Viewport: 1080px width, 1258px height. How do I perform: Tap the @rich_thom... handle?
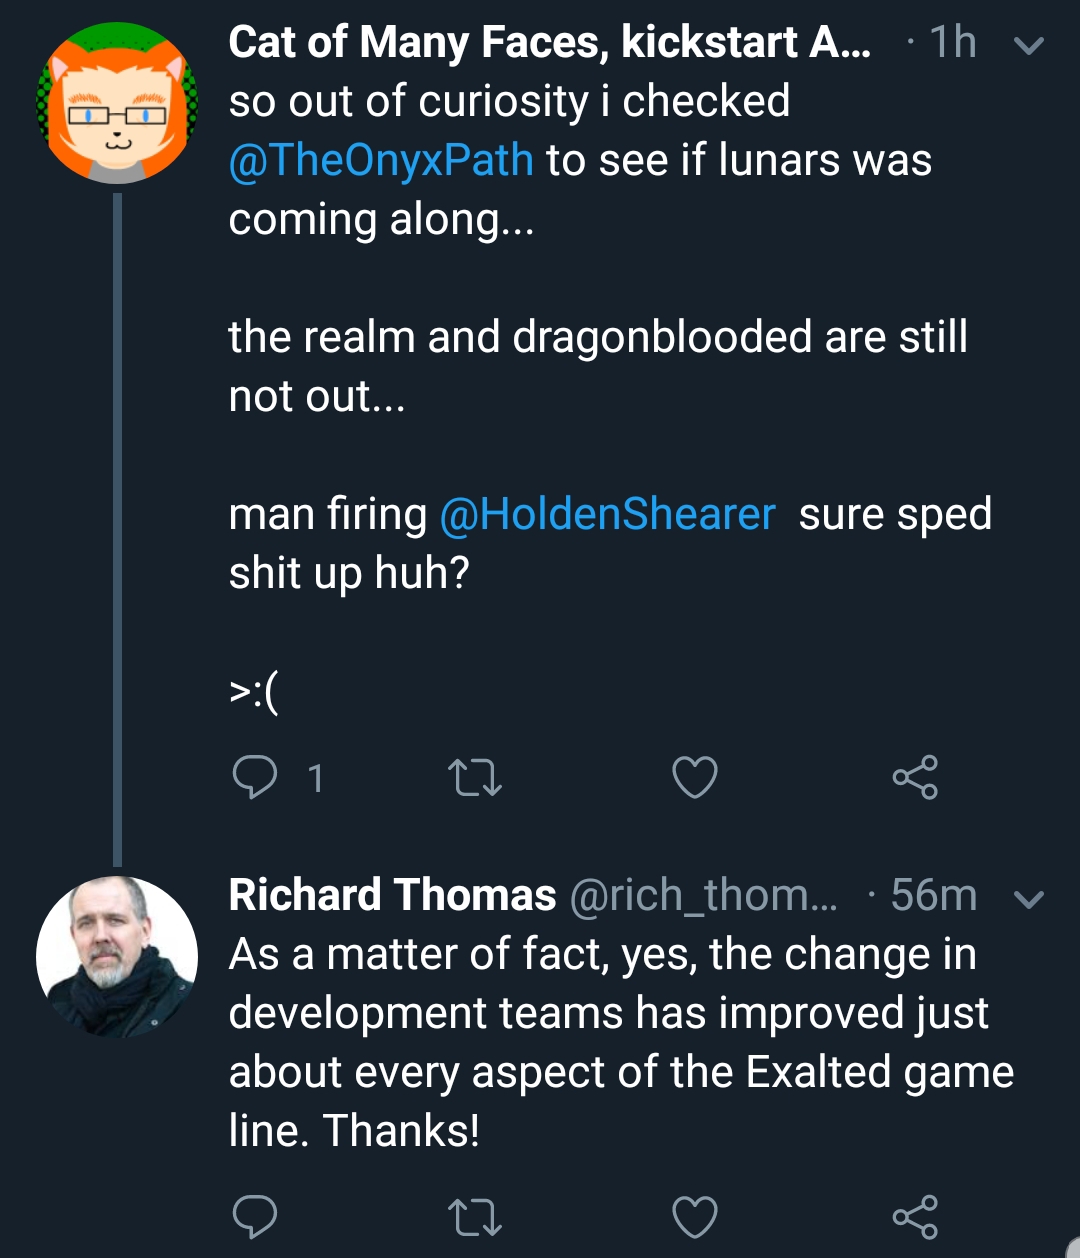[704, 895]
